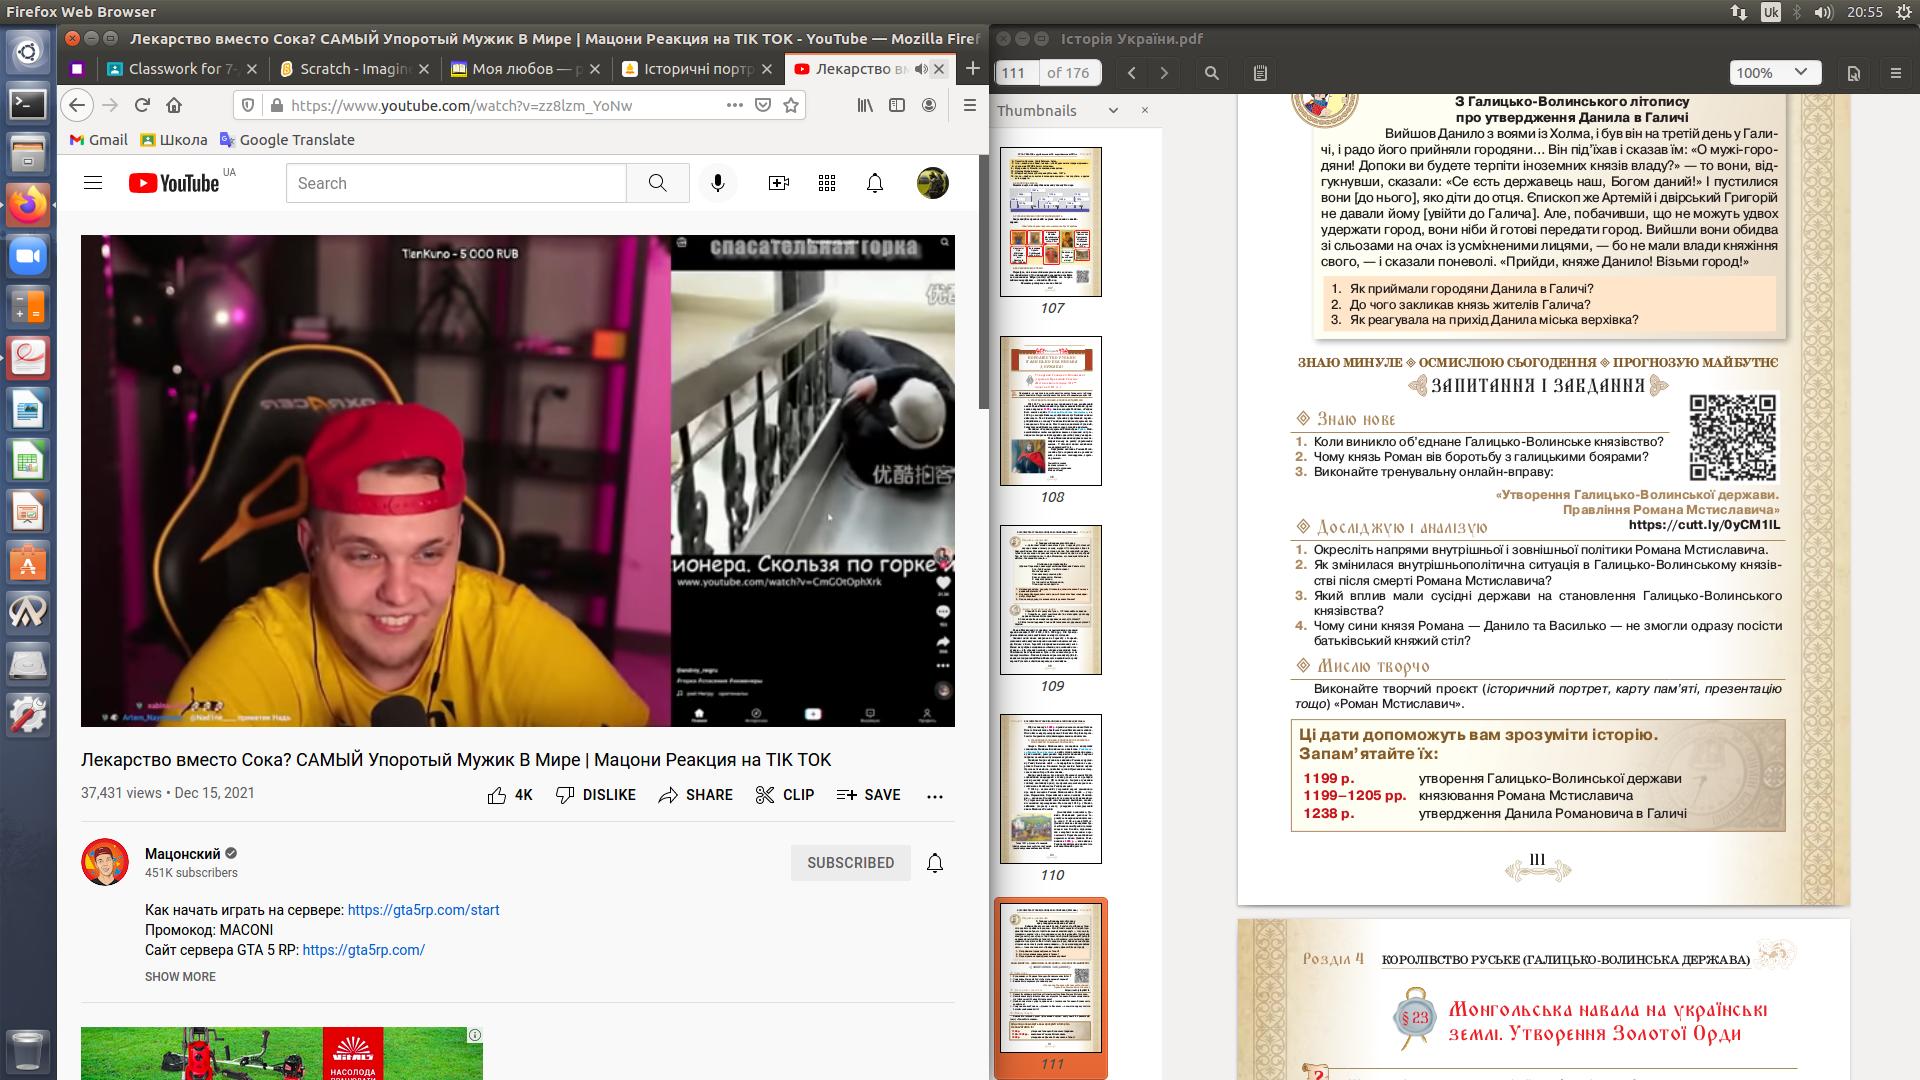
Task: Go to next page in PDF viewer
Action: 1164,73
